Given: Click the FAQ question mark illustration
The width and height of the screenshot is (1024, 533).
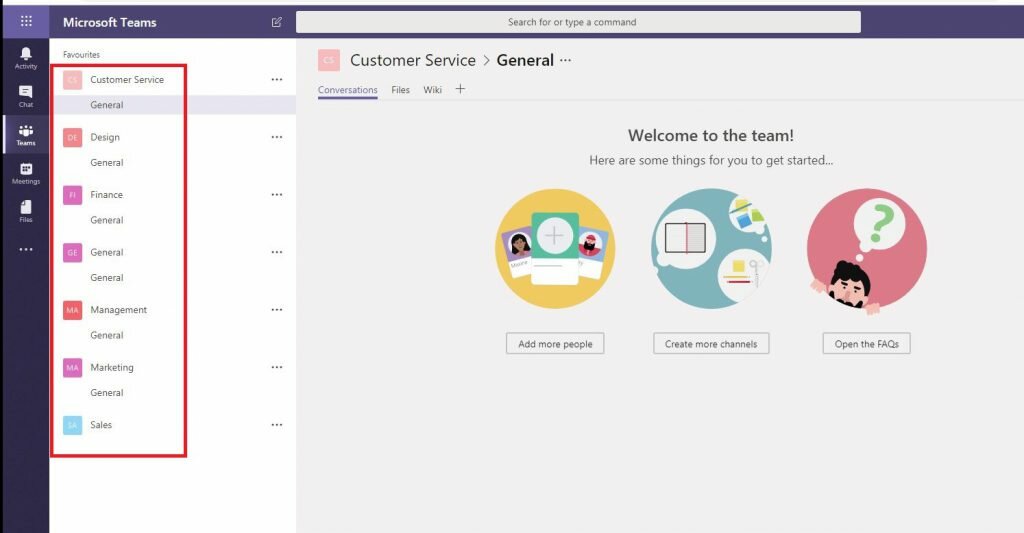Looking at the screenshot, I should pyautogui.click(x=867, y=251).
